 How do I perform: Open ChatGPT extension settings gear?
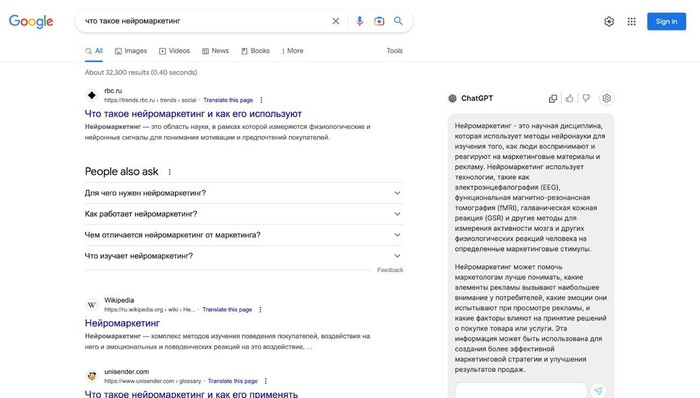606,98
